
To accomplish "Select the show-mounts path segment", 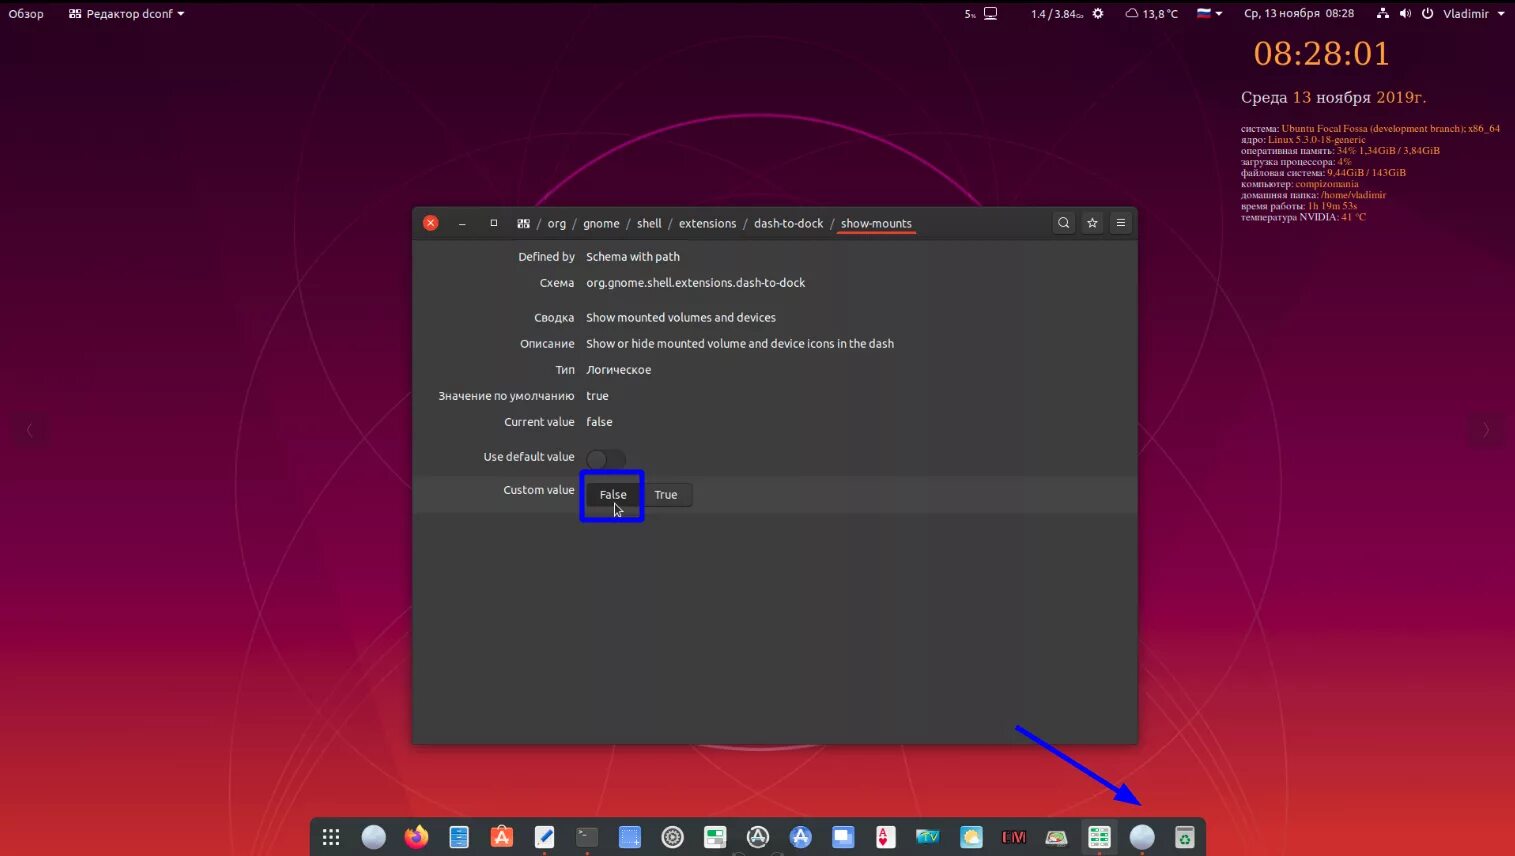I will coord(876,224).
